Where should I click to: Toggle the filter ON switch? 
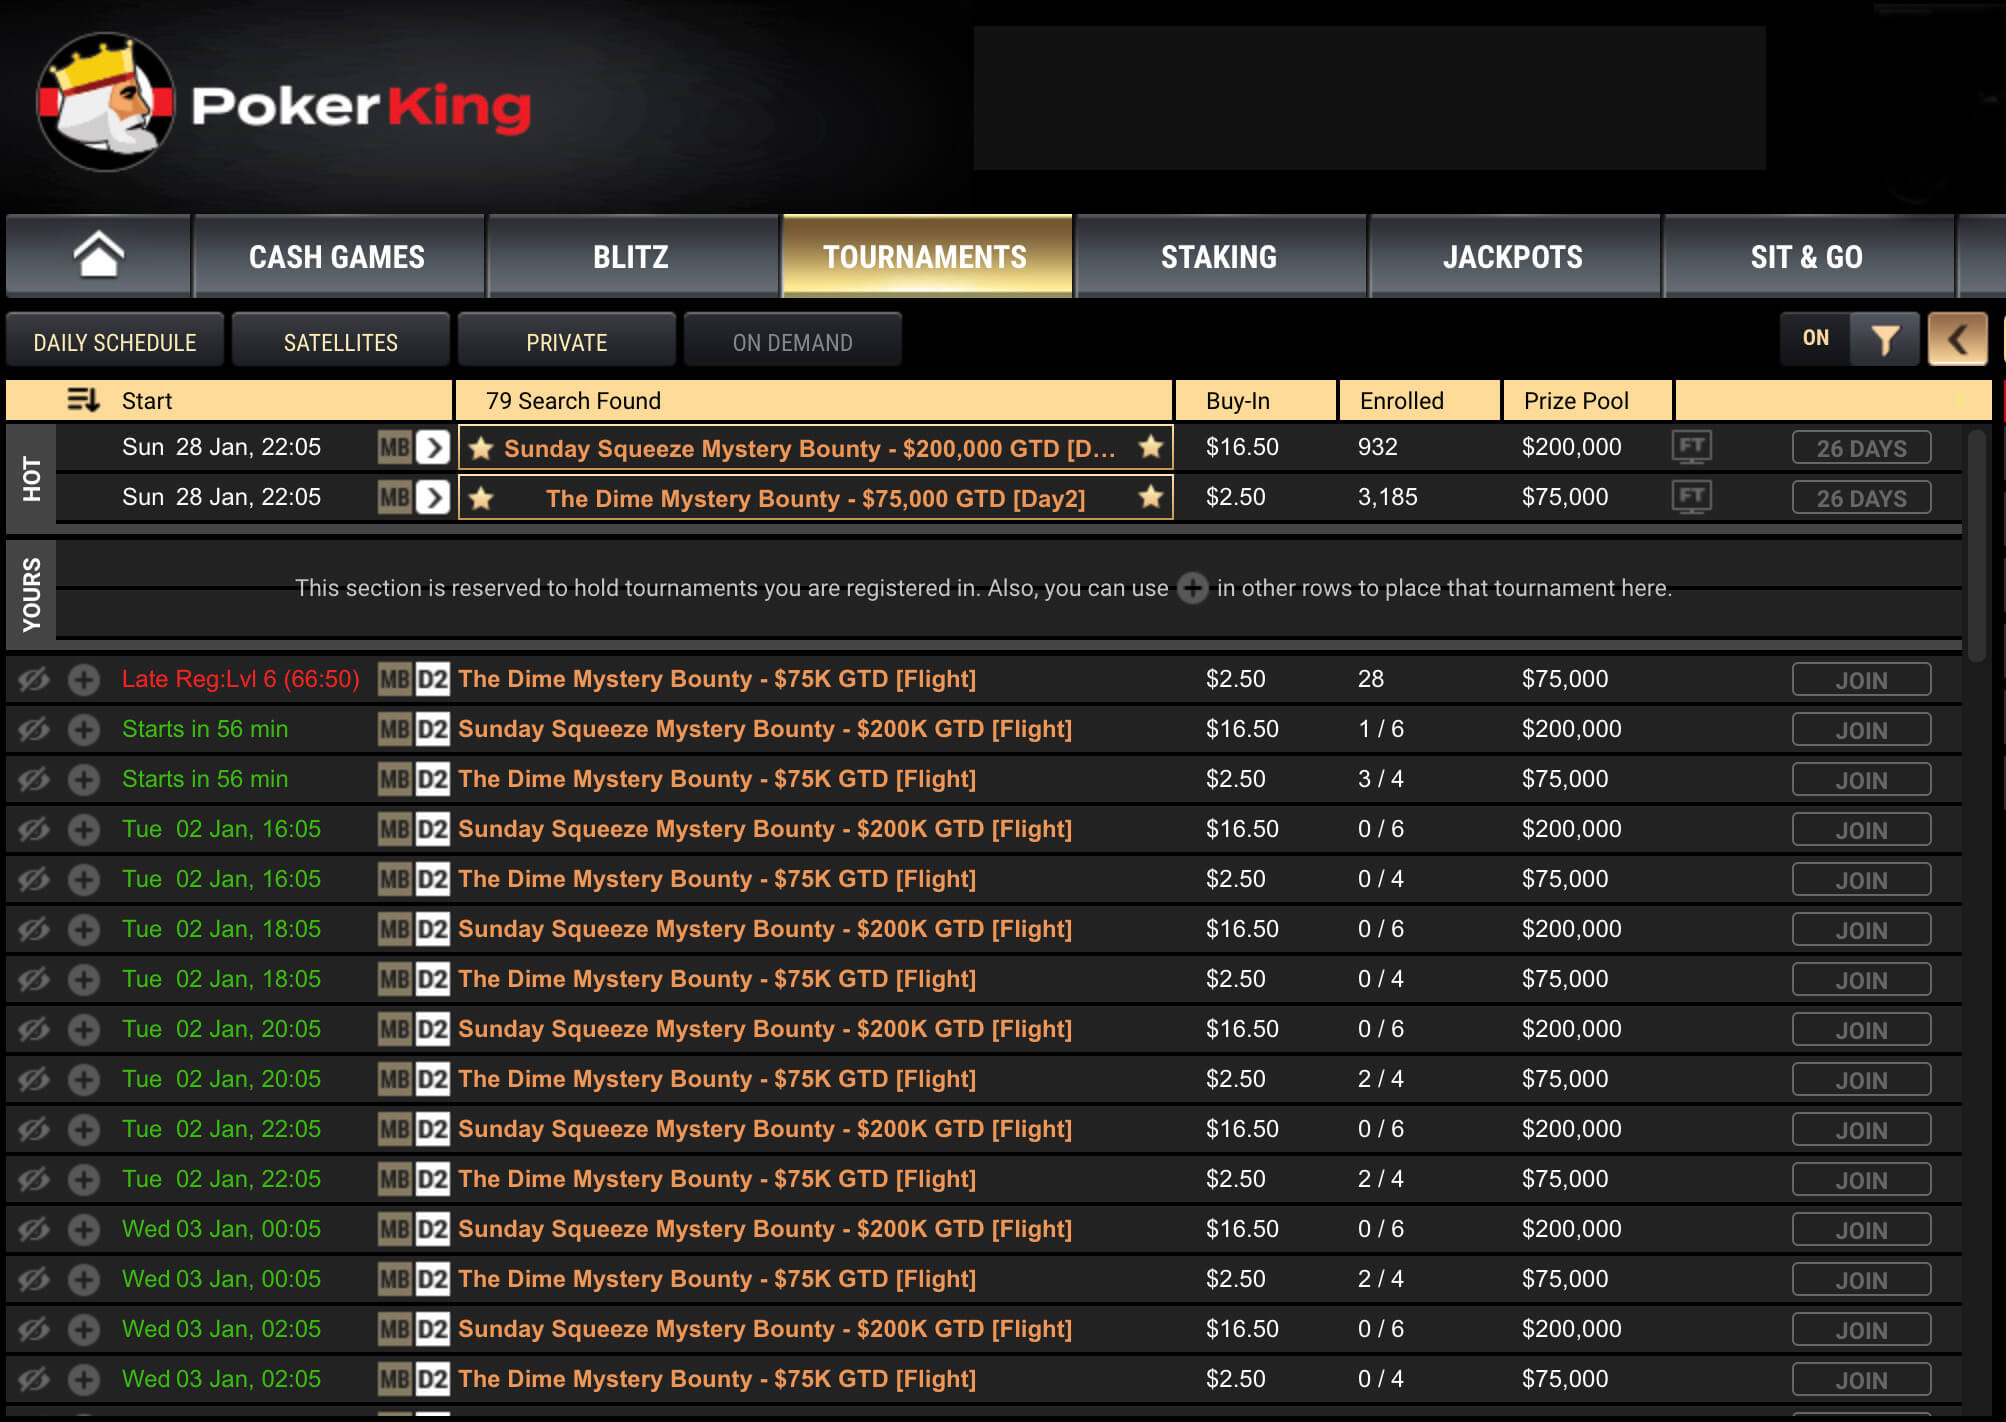click(1815, 339)
